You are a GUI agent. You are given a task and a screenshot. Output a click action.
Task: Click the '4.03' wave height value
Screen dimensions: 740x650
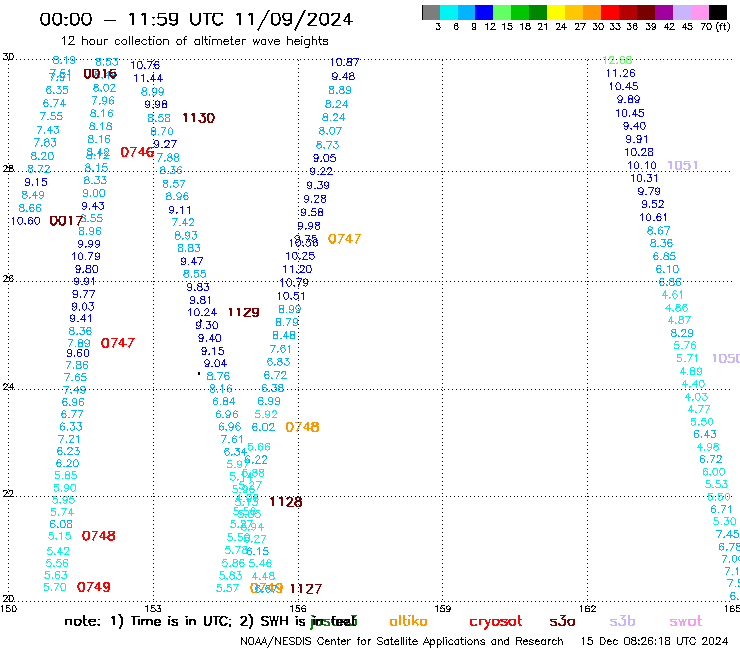point(697,397)
